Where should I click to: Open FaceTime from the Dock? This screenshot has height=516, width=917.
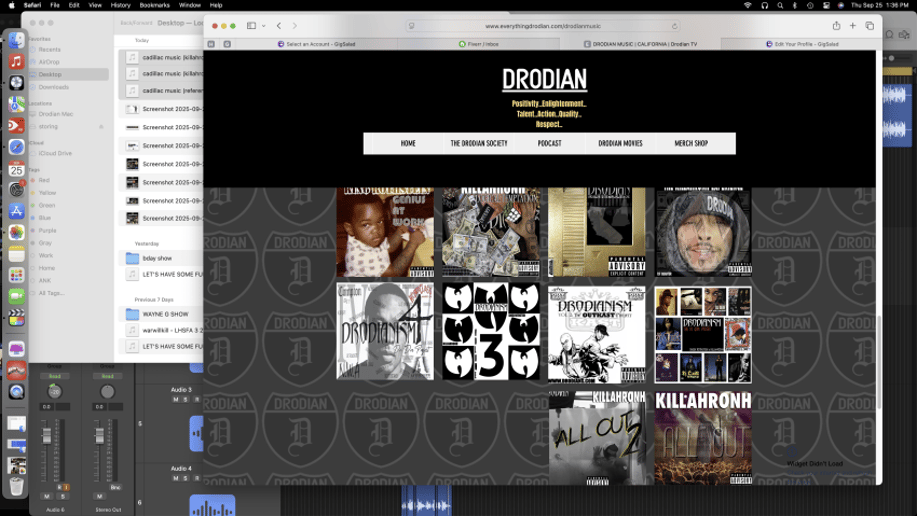pyautogui.click(x=16, y=297)
